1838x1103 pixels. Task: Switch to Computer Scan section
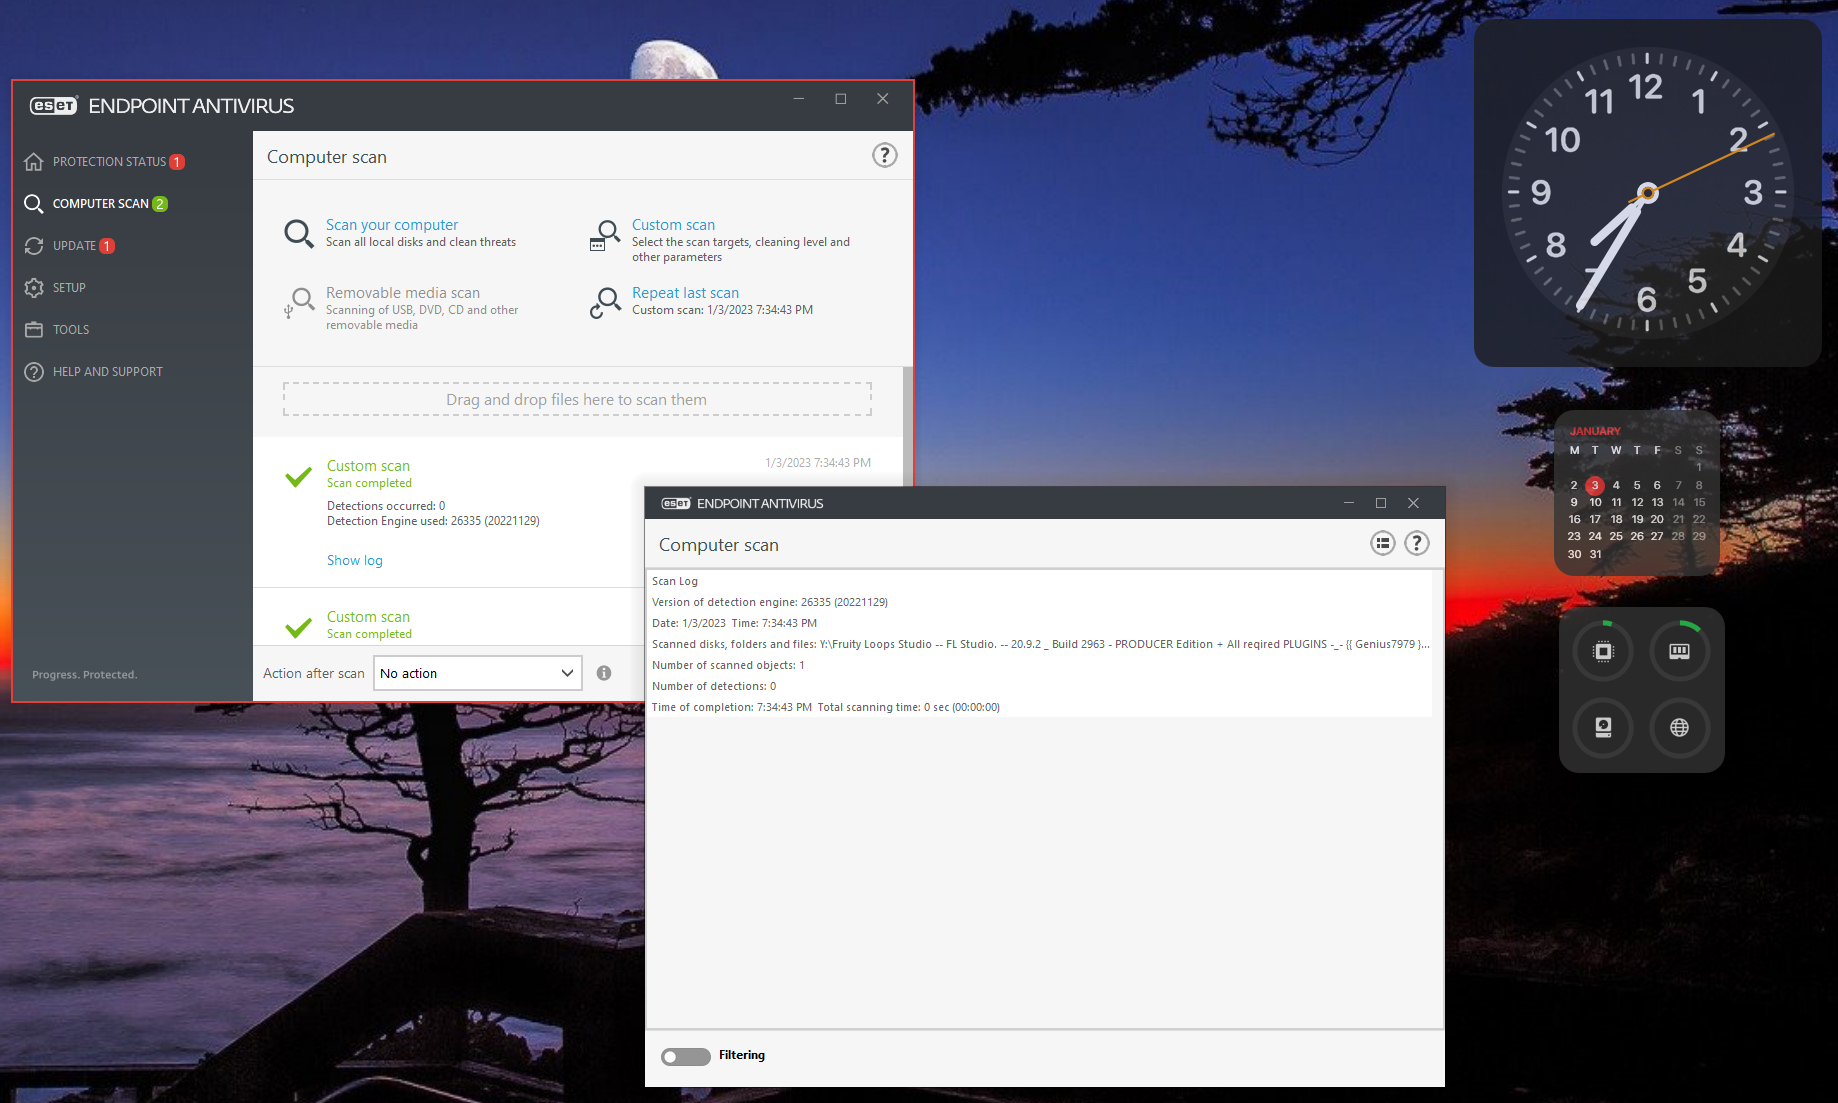tap(100, 204)
